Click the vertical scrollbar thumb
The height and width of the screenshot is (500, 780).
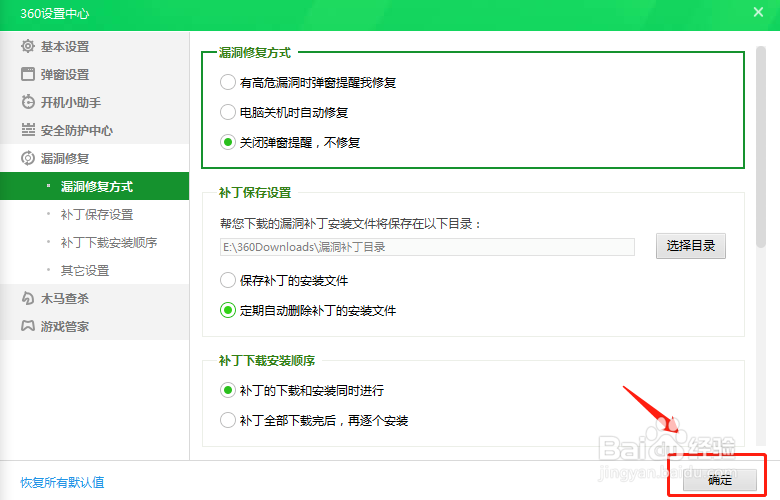[761, 147]
